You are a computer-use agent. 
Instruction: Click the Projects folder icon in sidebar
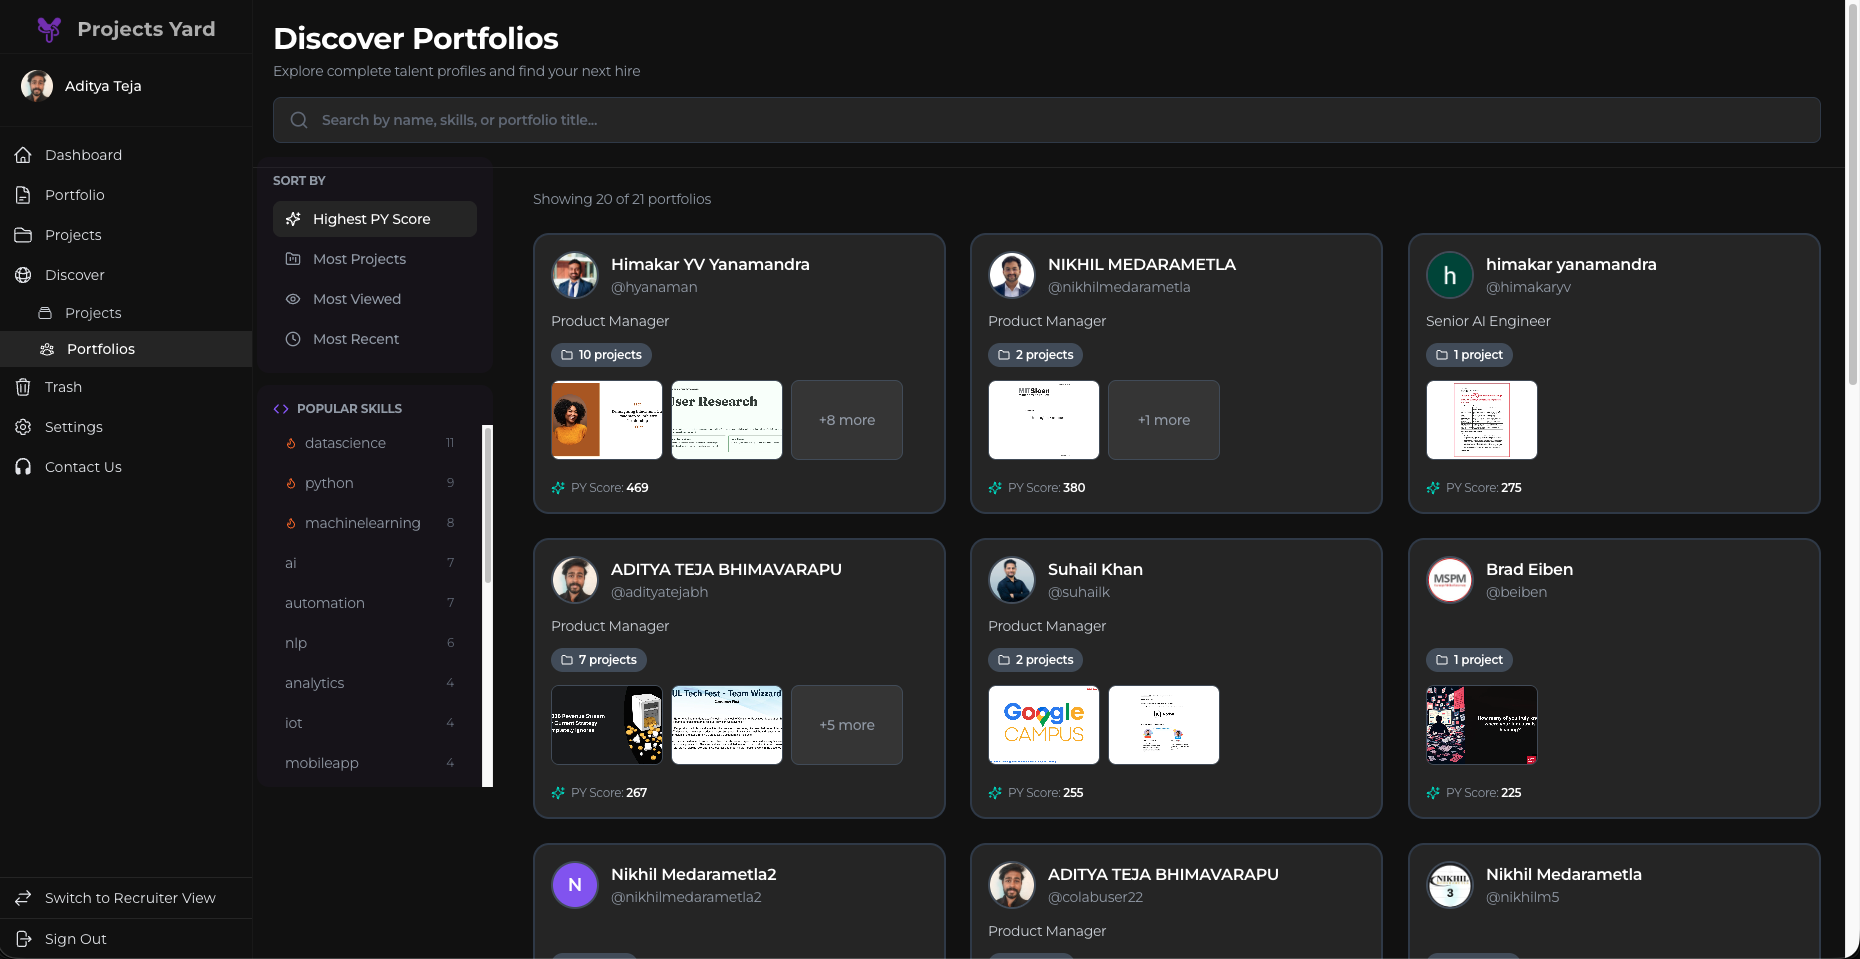23,235
